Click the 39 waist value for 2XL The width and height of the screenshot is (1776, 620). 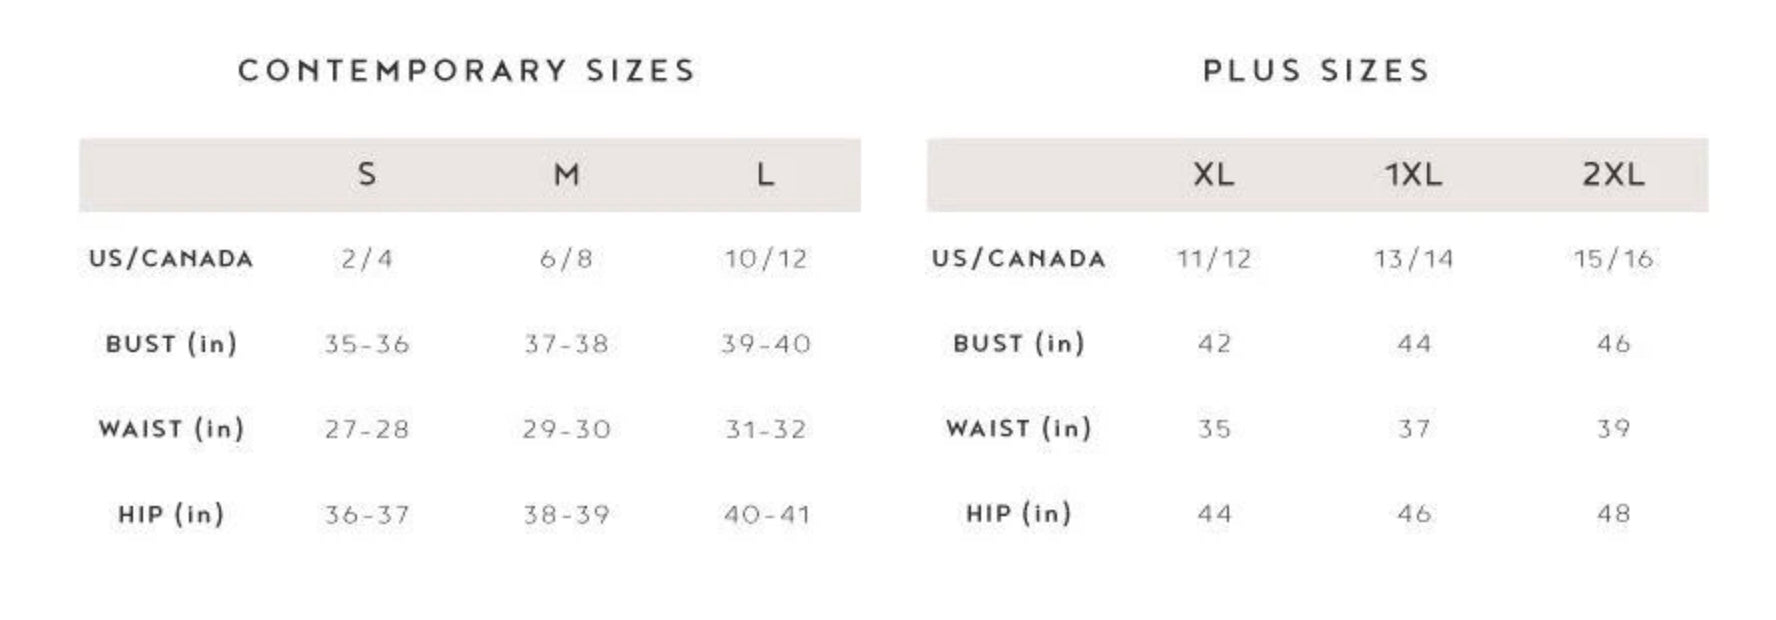coord(1613,429)
